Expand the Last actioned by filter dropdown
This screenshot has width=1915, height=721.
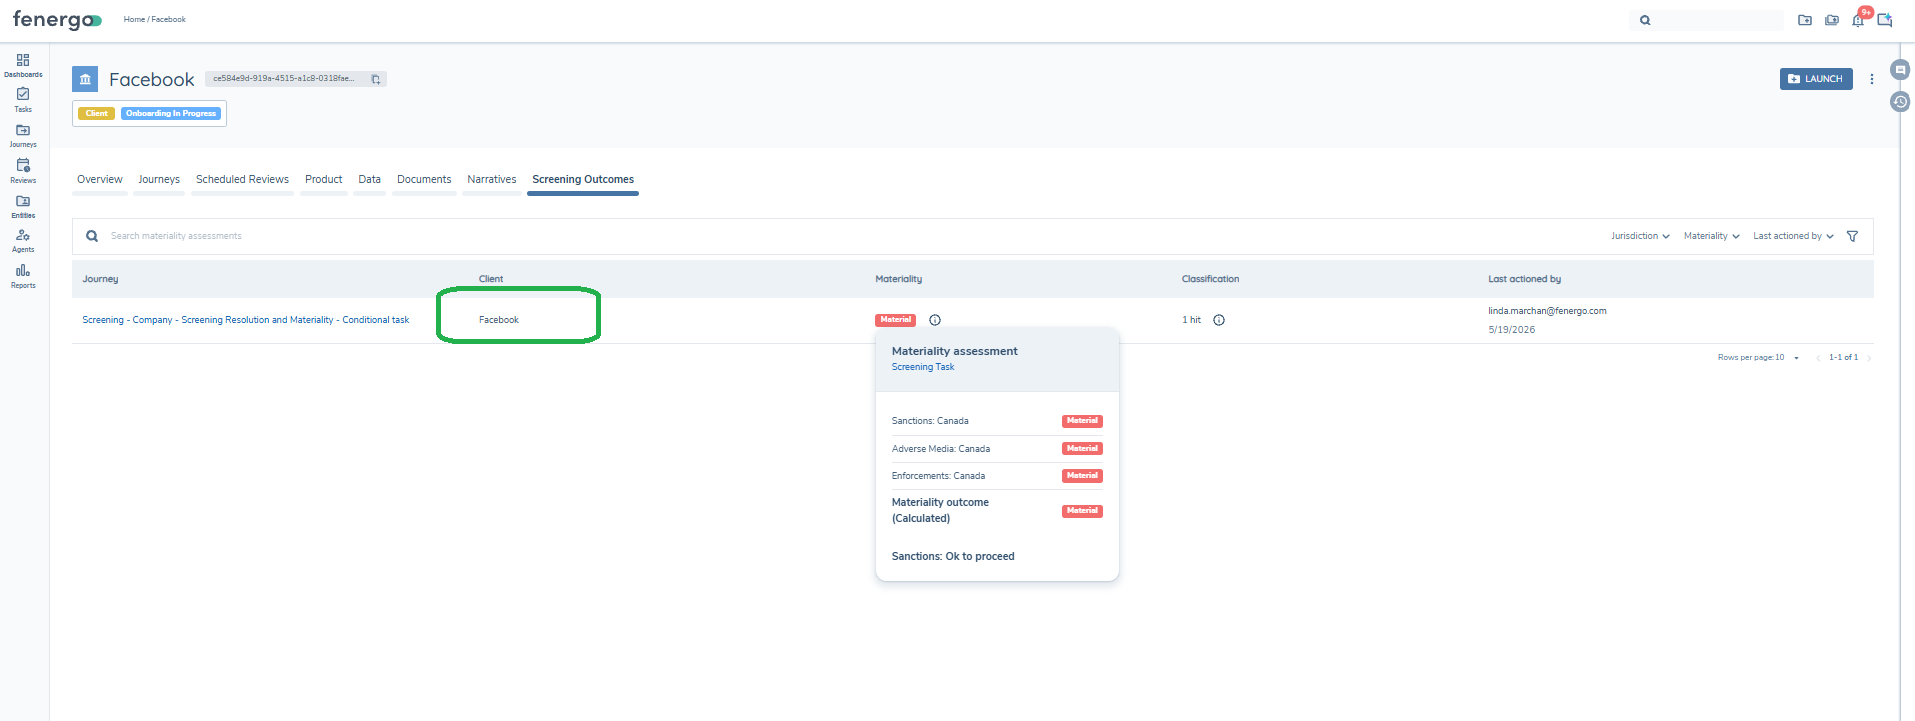pos(1793,236)
